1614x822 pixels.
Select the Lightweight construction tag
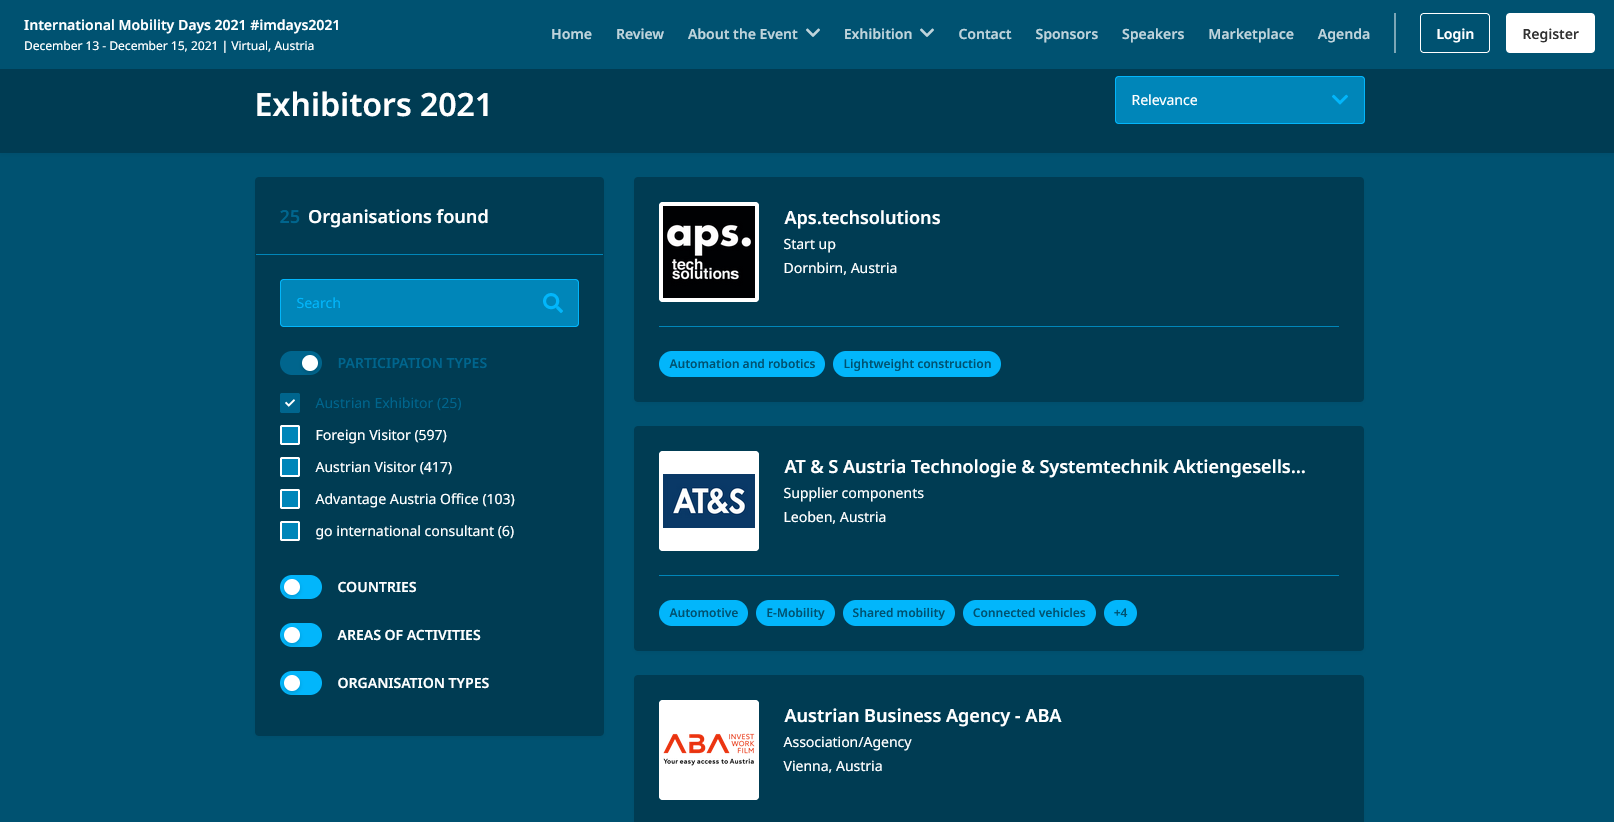pos(916,364)
